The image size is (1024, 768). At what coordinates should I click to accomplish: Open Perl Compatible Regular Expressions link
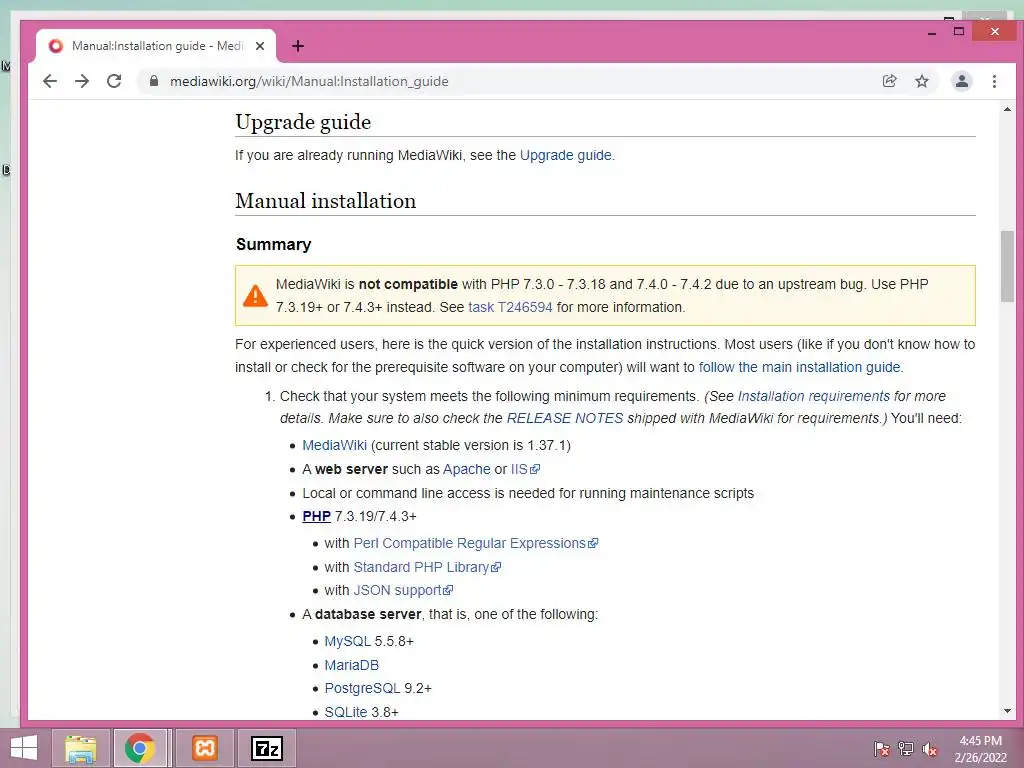pyautogui.click(x=475, y=543)
